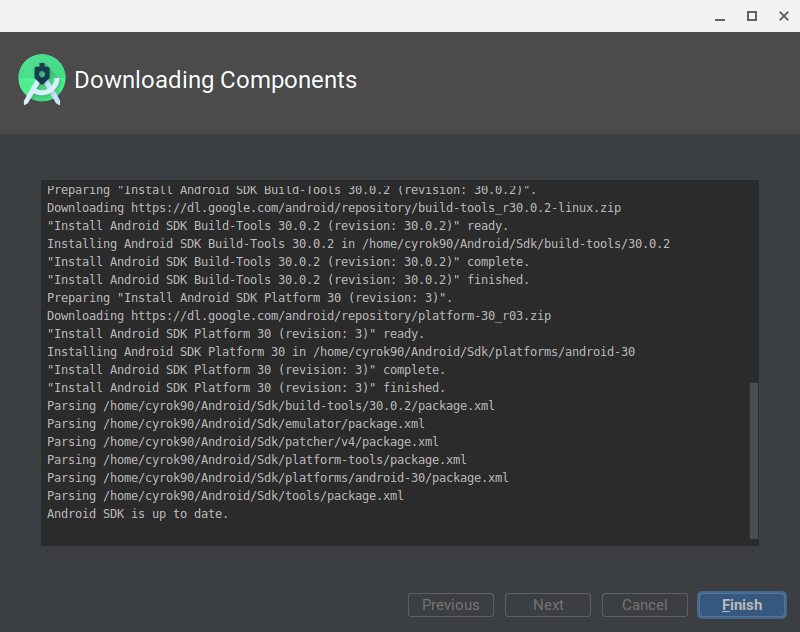Viewport: 800px width, 632px height.
Task: Click the Android Studio logo icon
Action: coord(42,80)
